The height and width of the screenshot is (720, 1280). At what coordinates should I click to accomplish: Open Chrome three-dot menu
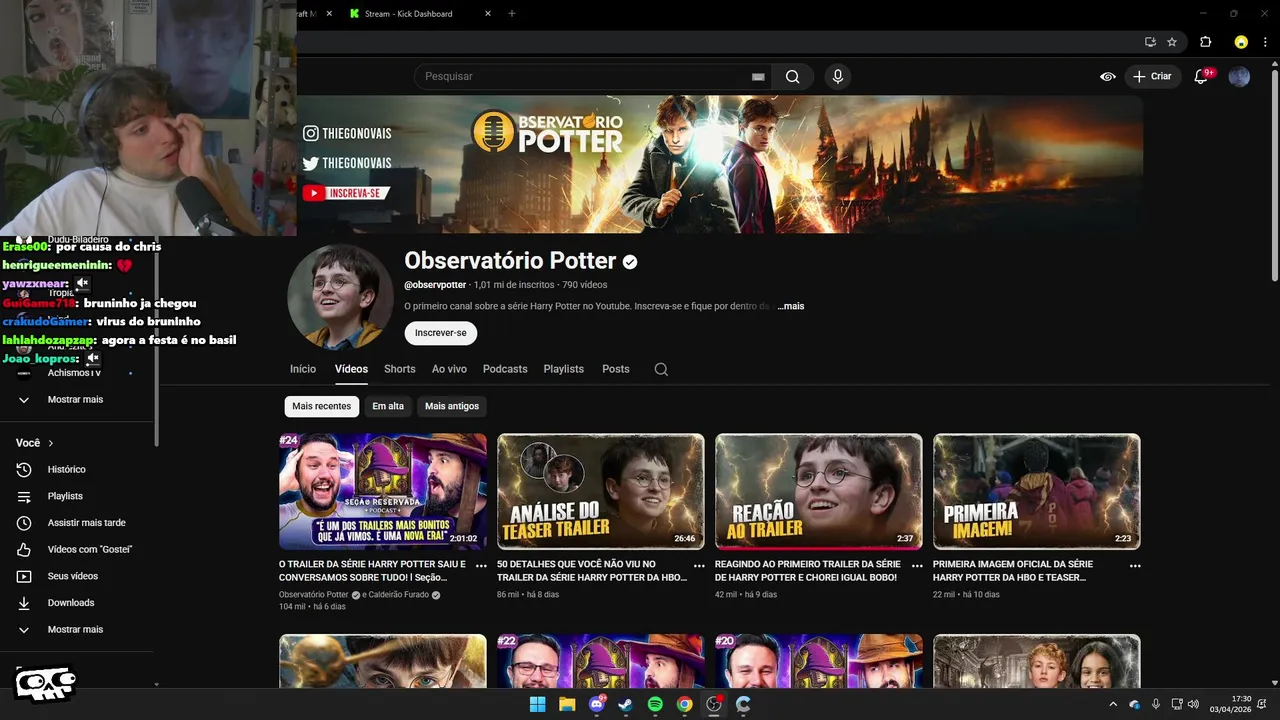(x=1266, y=42)
